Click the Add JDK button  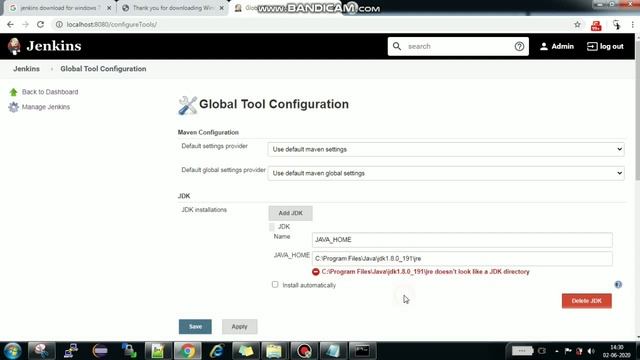(291, 213)
